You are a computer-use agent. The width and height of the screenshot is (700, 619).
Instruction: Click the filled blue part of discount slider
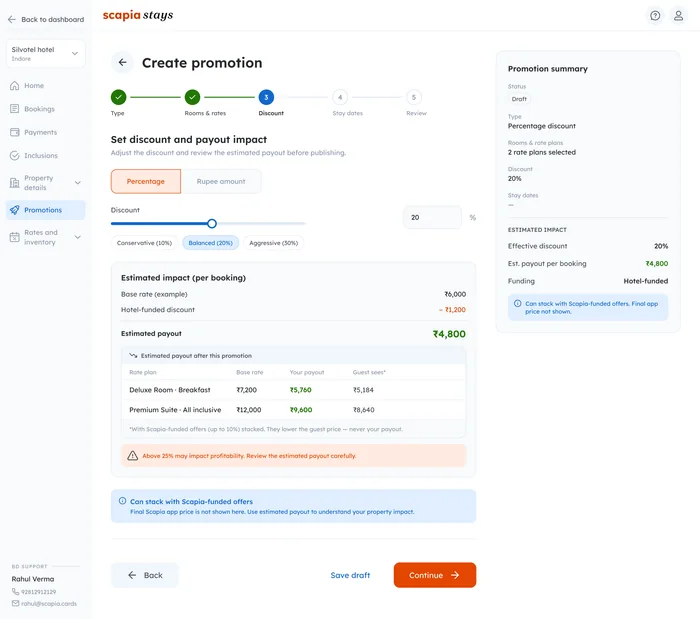159,223
